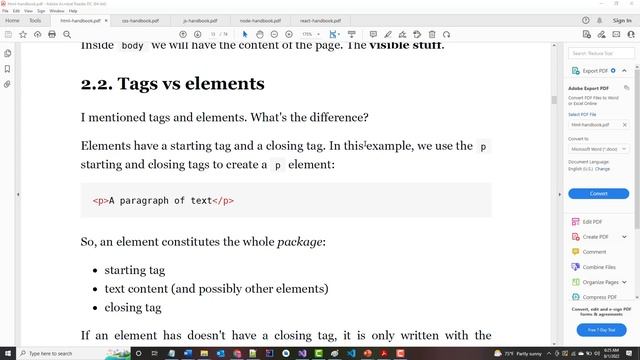This screenshot has width=640, height=360.
Task: Open the page thumbnails panel
Action: (x=7, y=53)
